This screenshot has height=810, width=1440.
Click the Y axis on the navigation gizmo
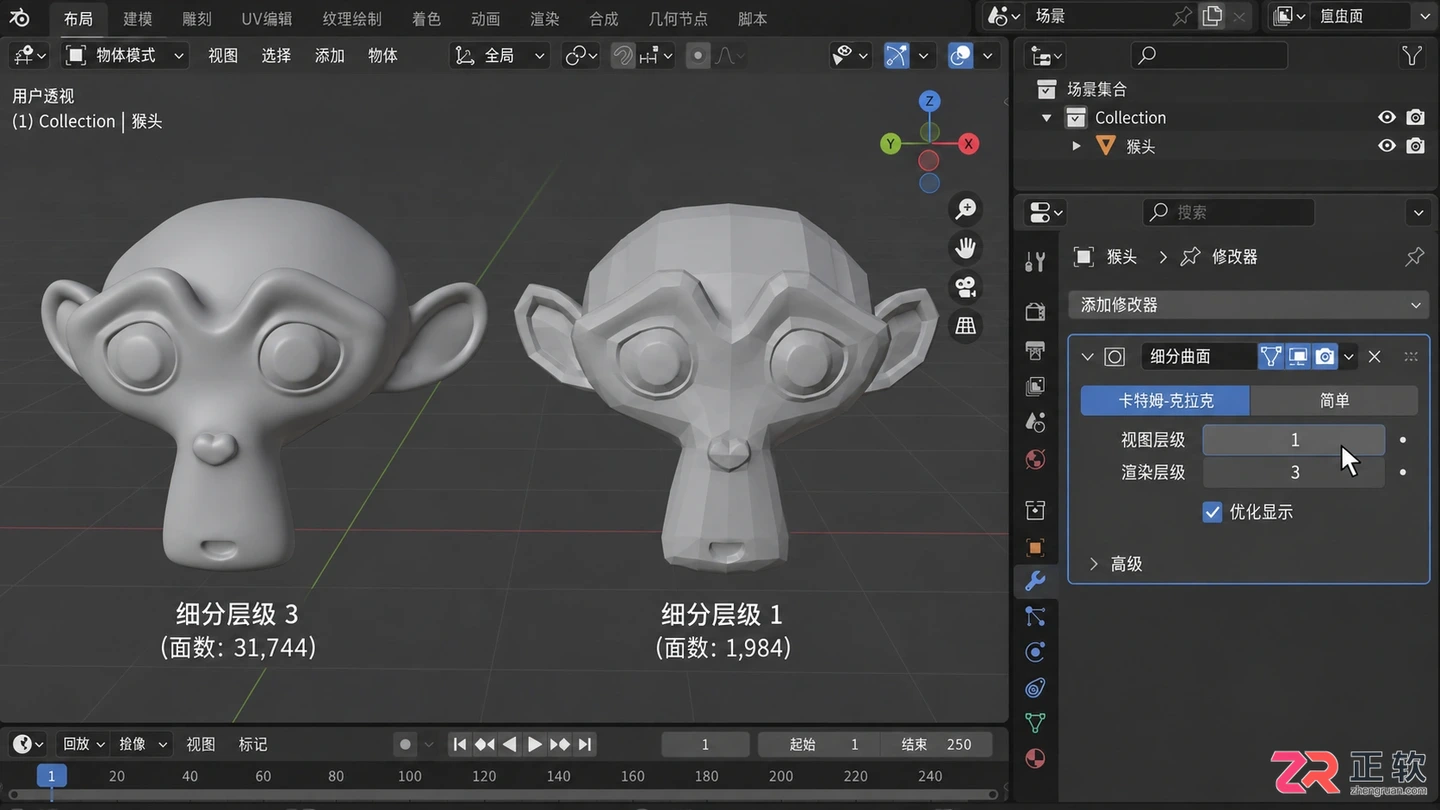click(x=890, y=145)
